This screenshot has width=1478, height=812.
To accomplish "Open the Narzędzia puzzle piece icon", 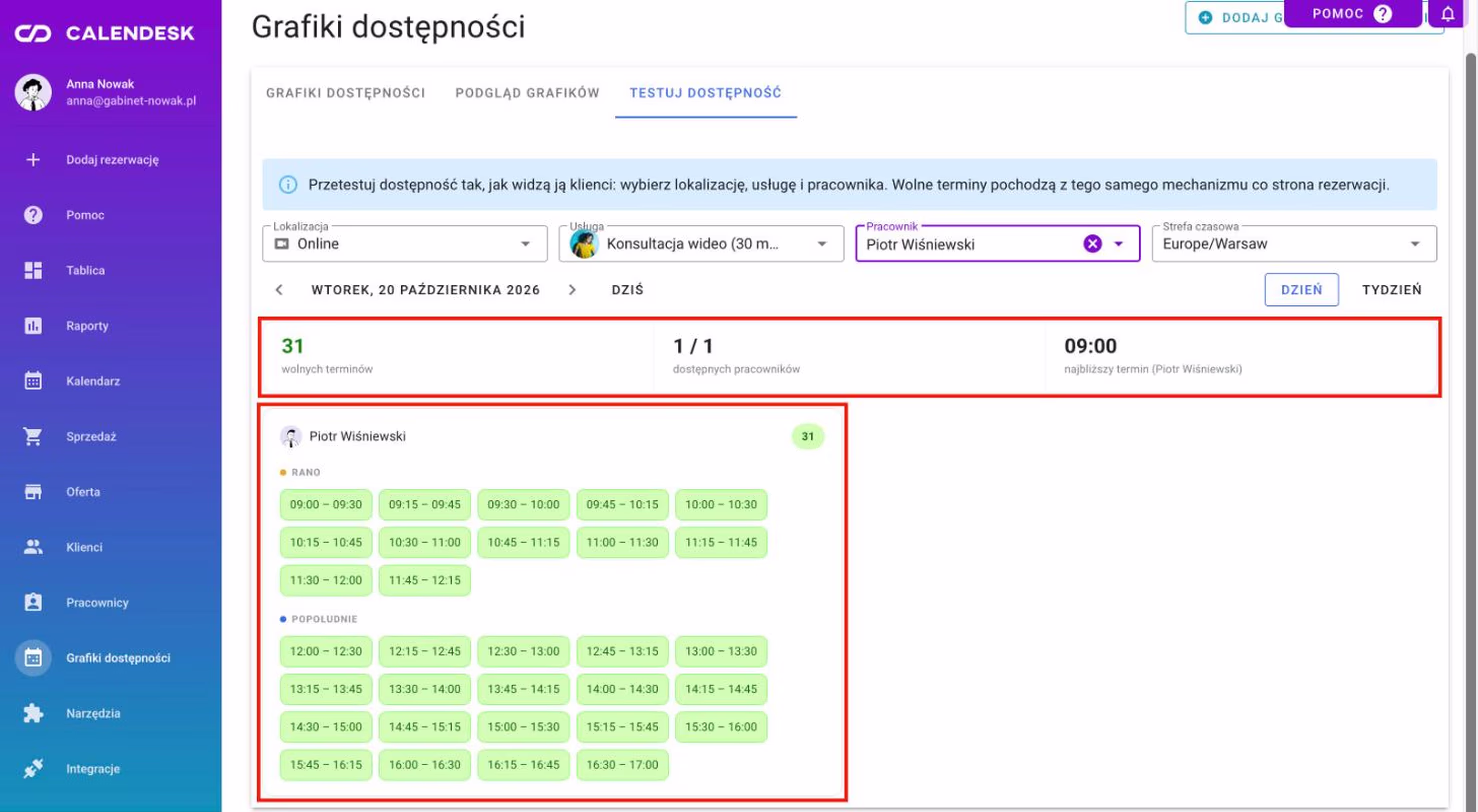I will click(x=33, y=714).
